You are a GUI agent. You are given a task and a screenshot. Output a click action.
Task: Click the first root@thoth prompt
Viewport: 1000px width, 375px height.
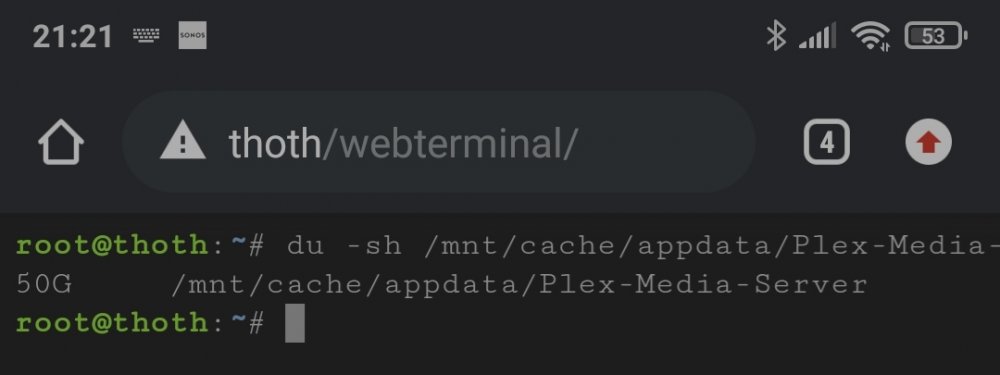coord(112,246)
